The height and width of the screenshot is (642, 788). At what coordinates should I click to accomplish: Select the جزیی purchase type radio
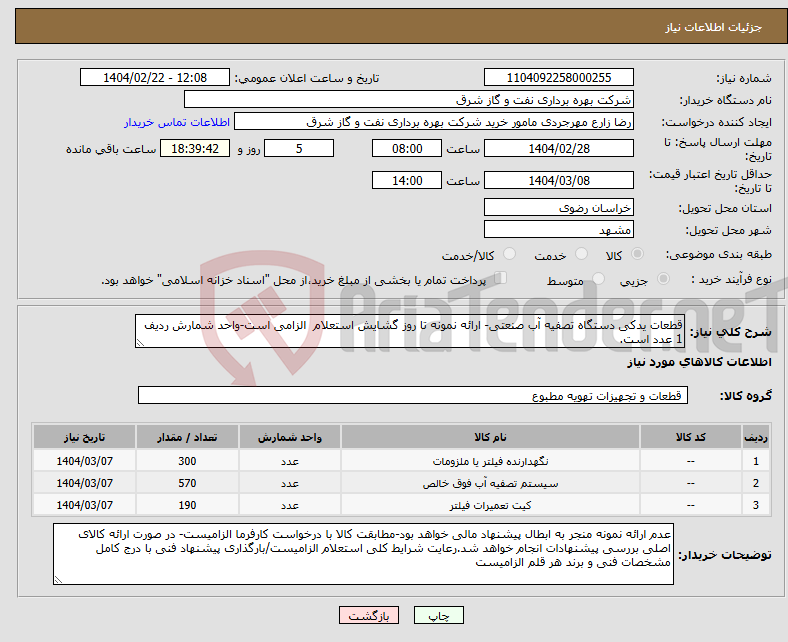tap(663, 279)
